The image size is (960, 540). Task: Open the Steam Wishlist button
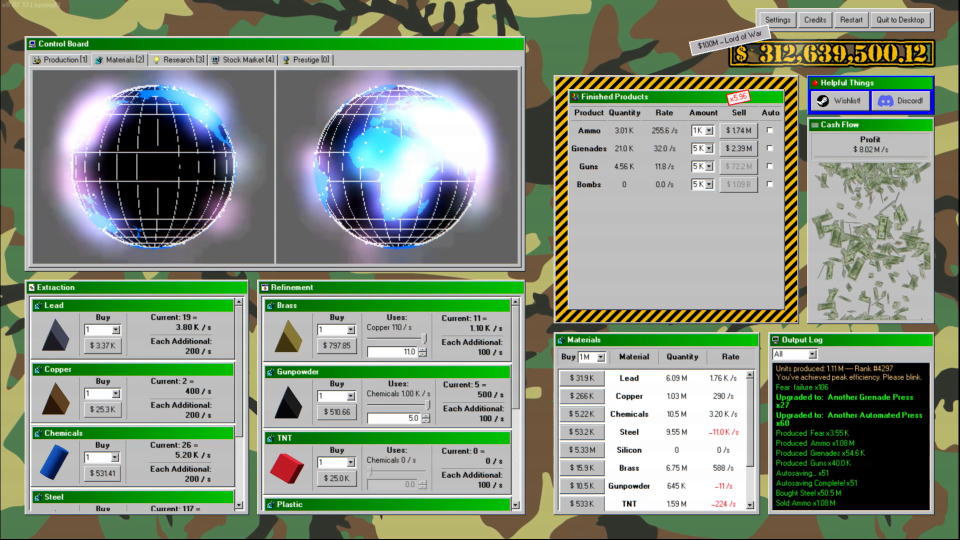click(839, 101)
